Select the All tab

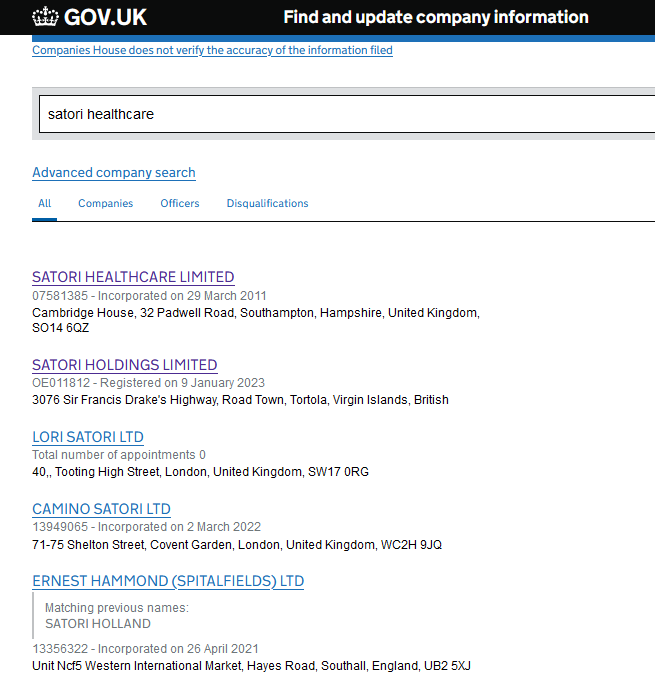click(x=45, y=203)
